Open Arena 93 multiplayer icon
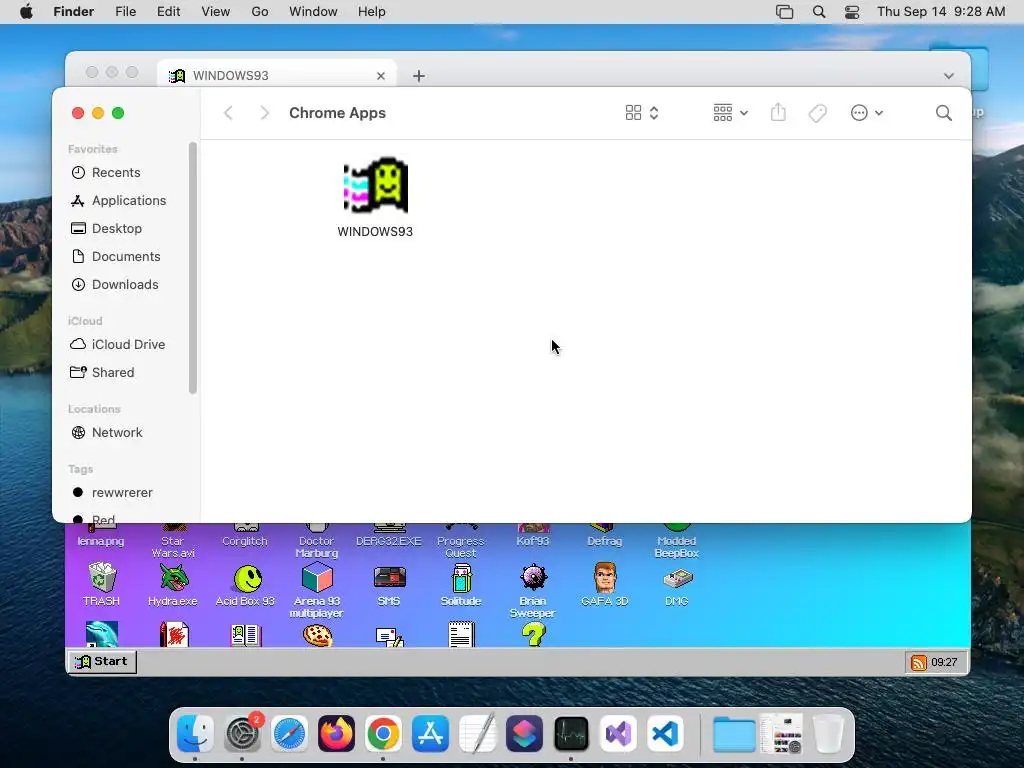Viewport: 1024px width, 768px height. (317, 590)
